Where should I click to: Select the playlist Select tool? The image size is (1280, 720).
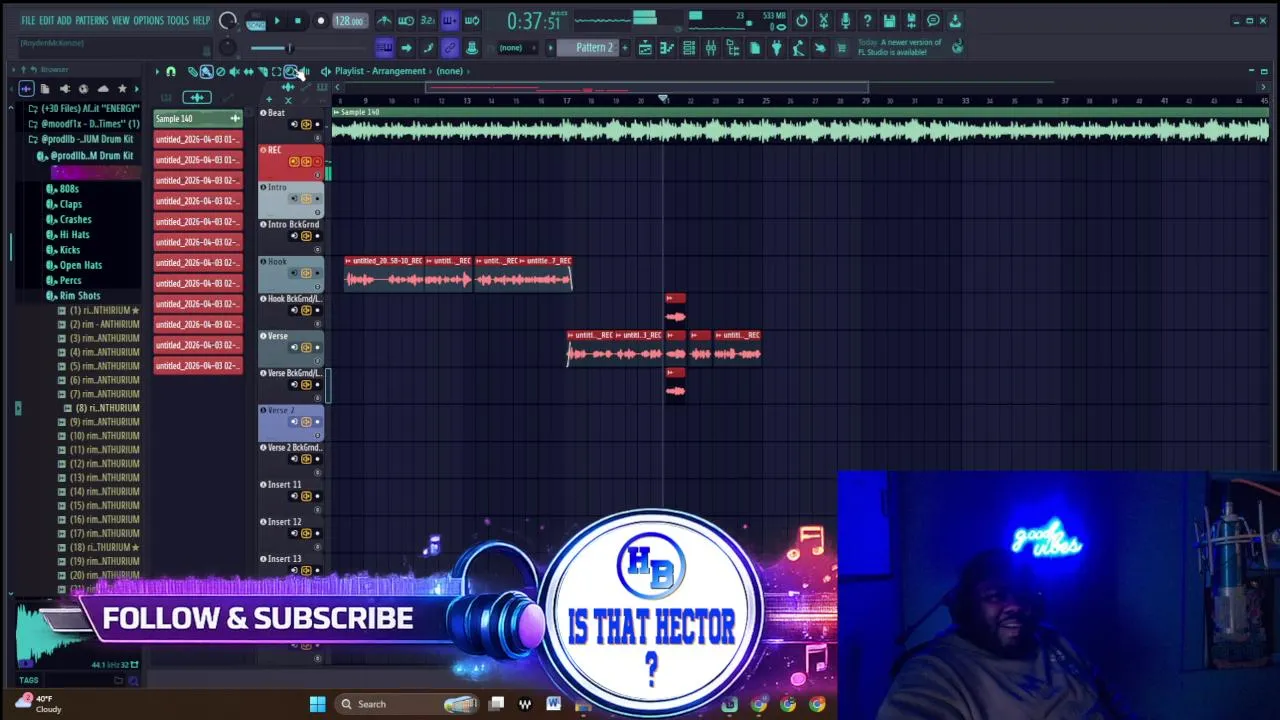[276, 71]
